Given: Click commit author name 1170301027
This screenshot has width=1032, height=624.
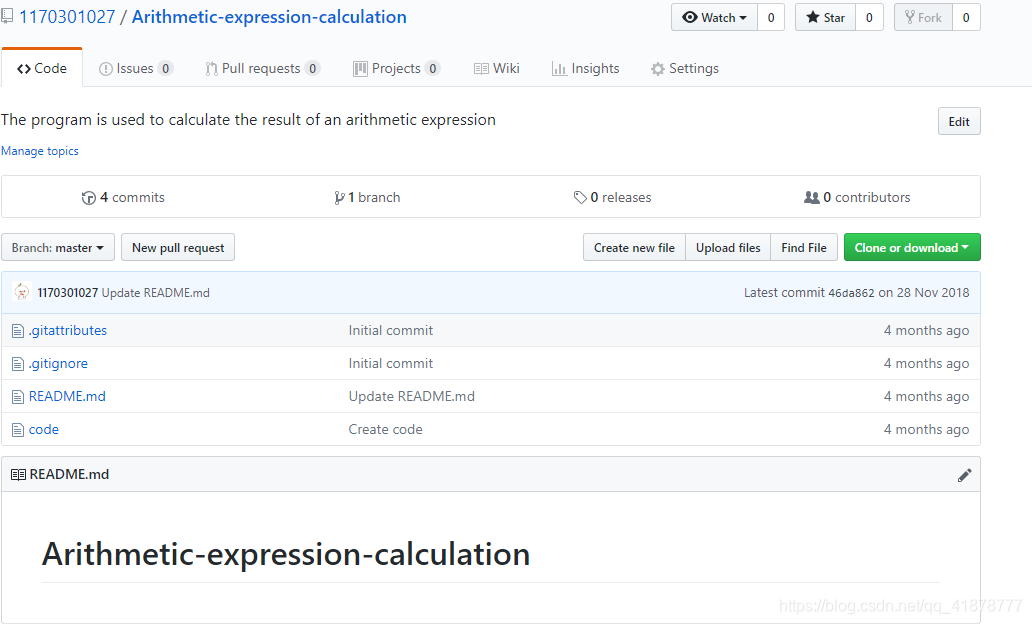Looking at the screenshot, I should click(x=68, y=293).
